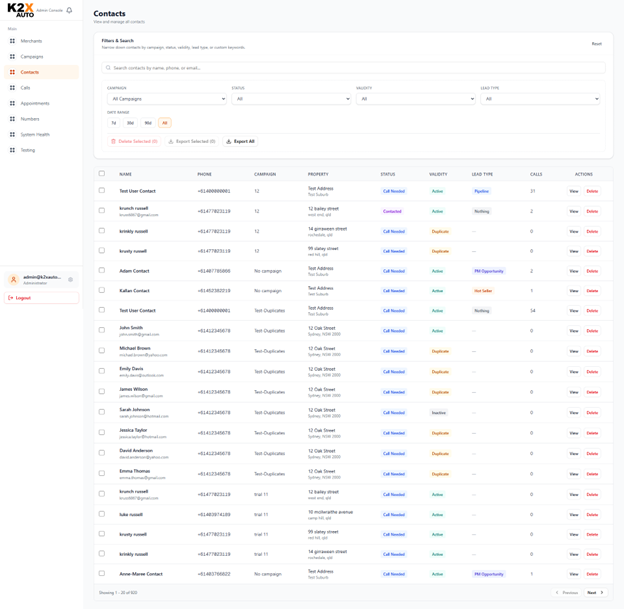
Task: Open the All Campaigns dropdown
Action: click(x=167, y=99)
